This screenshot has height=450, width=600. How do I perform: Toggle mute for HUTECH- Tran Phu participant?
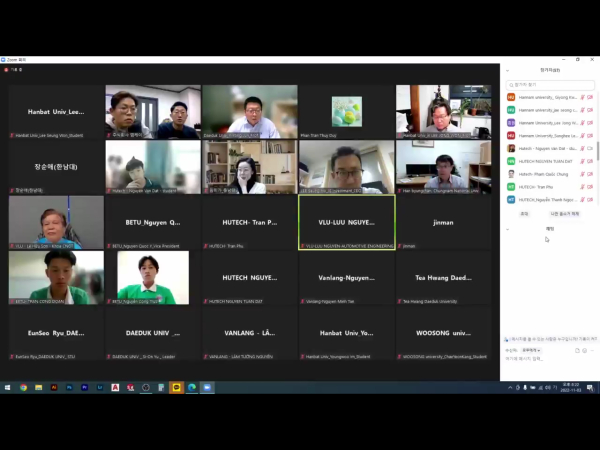(583, 186)
